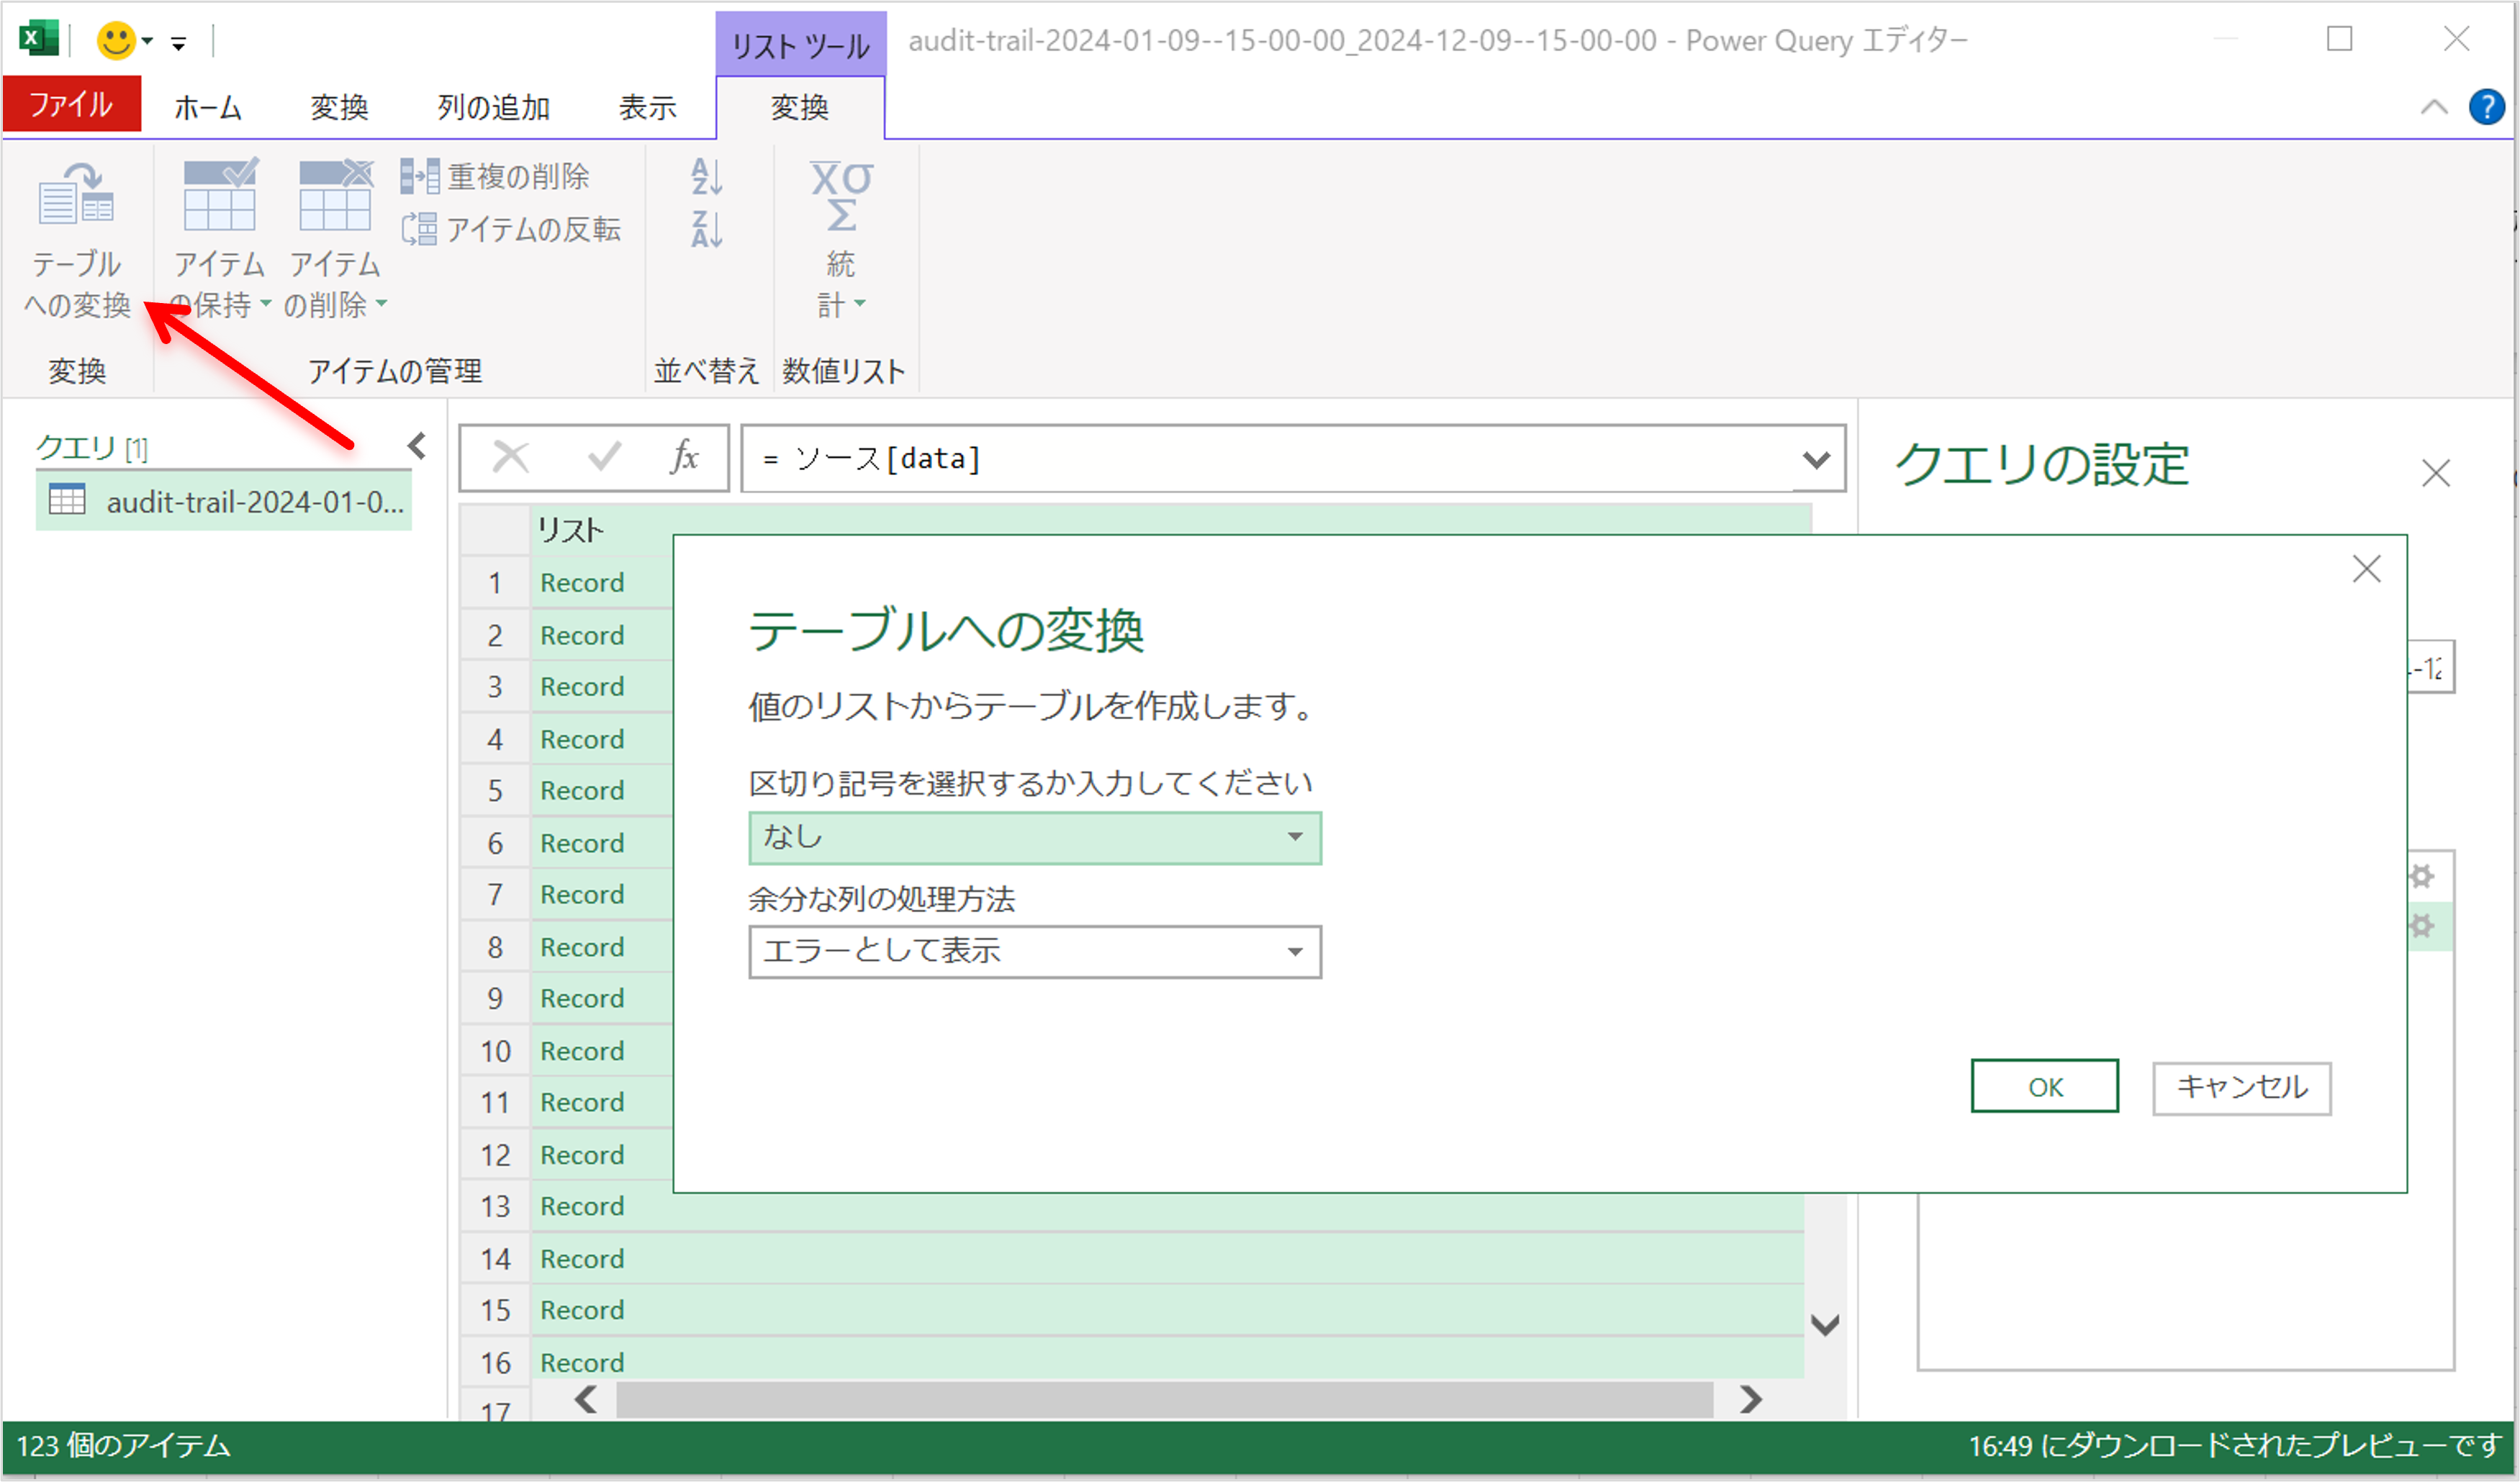Select the Record in row 1

(x=582, y=583)
